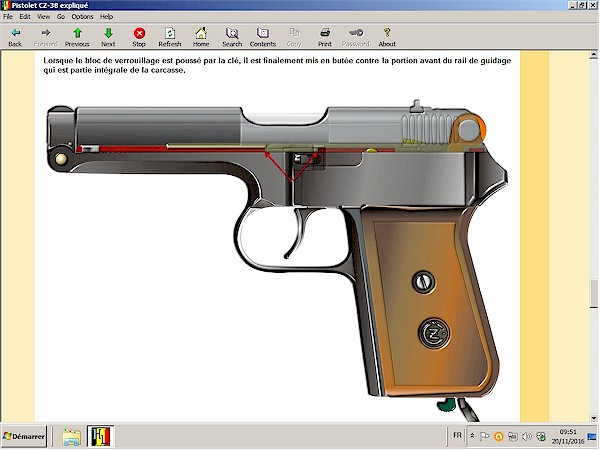Open the volume speaker tray icon

527,436
